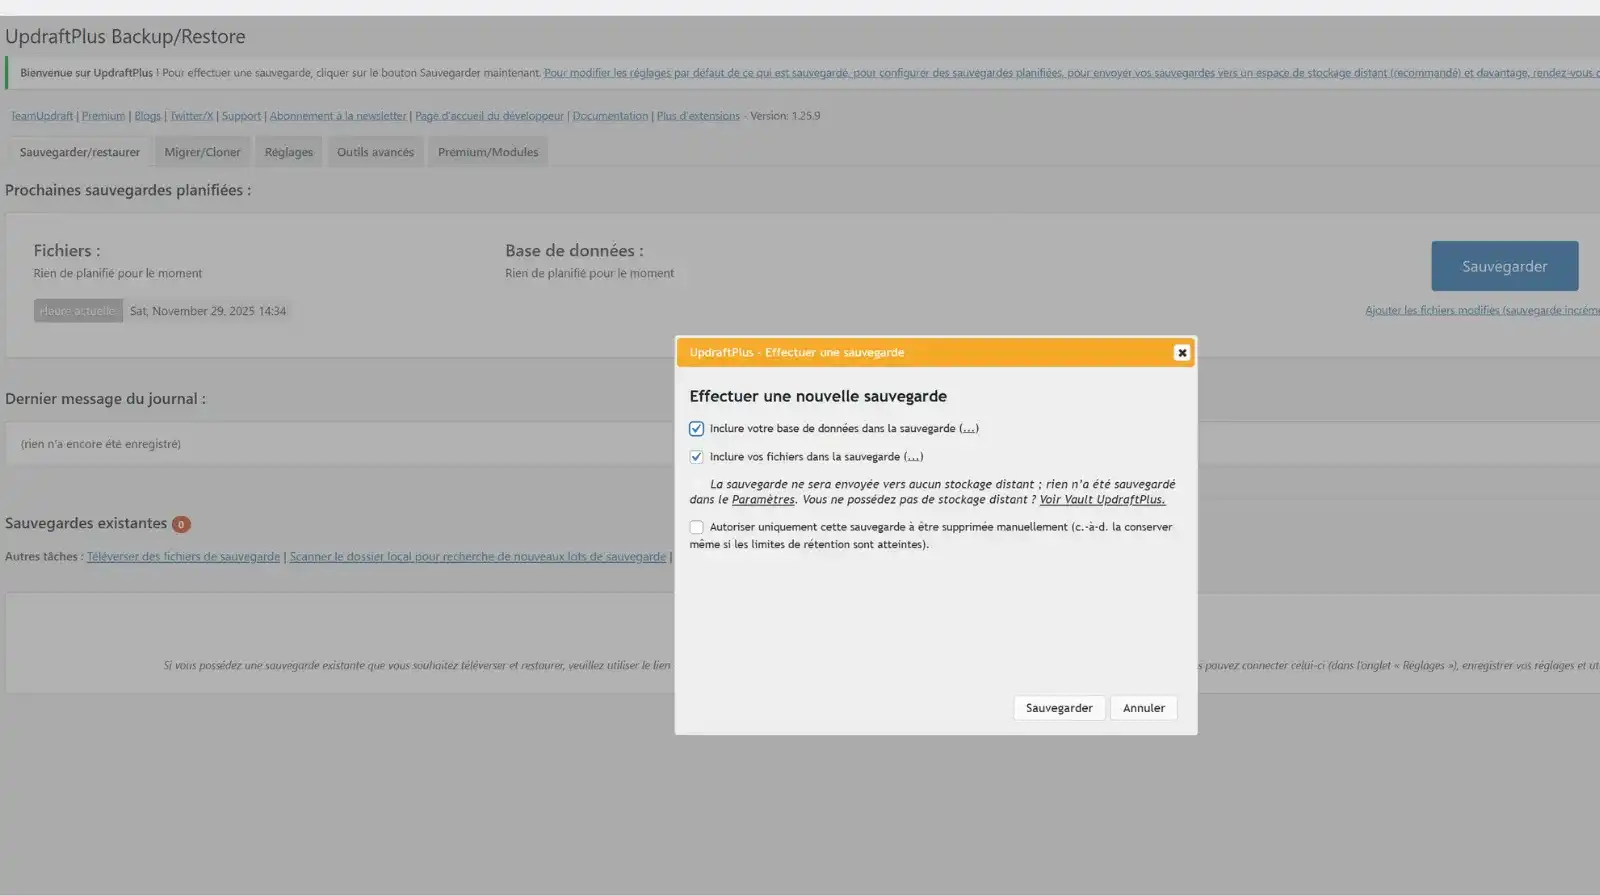Viewport: 1600px width, 896px height.
Task: Click the large blue Sauvegarder button
Action: pyautogui.click(x=1504, y=266)
